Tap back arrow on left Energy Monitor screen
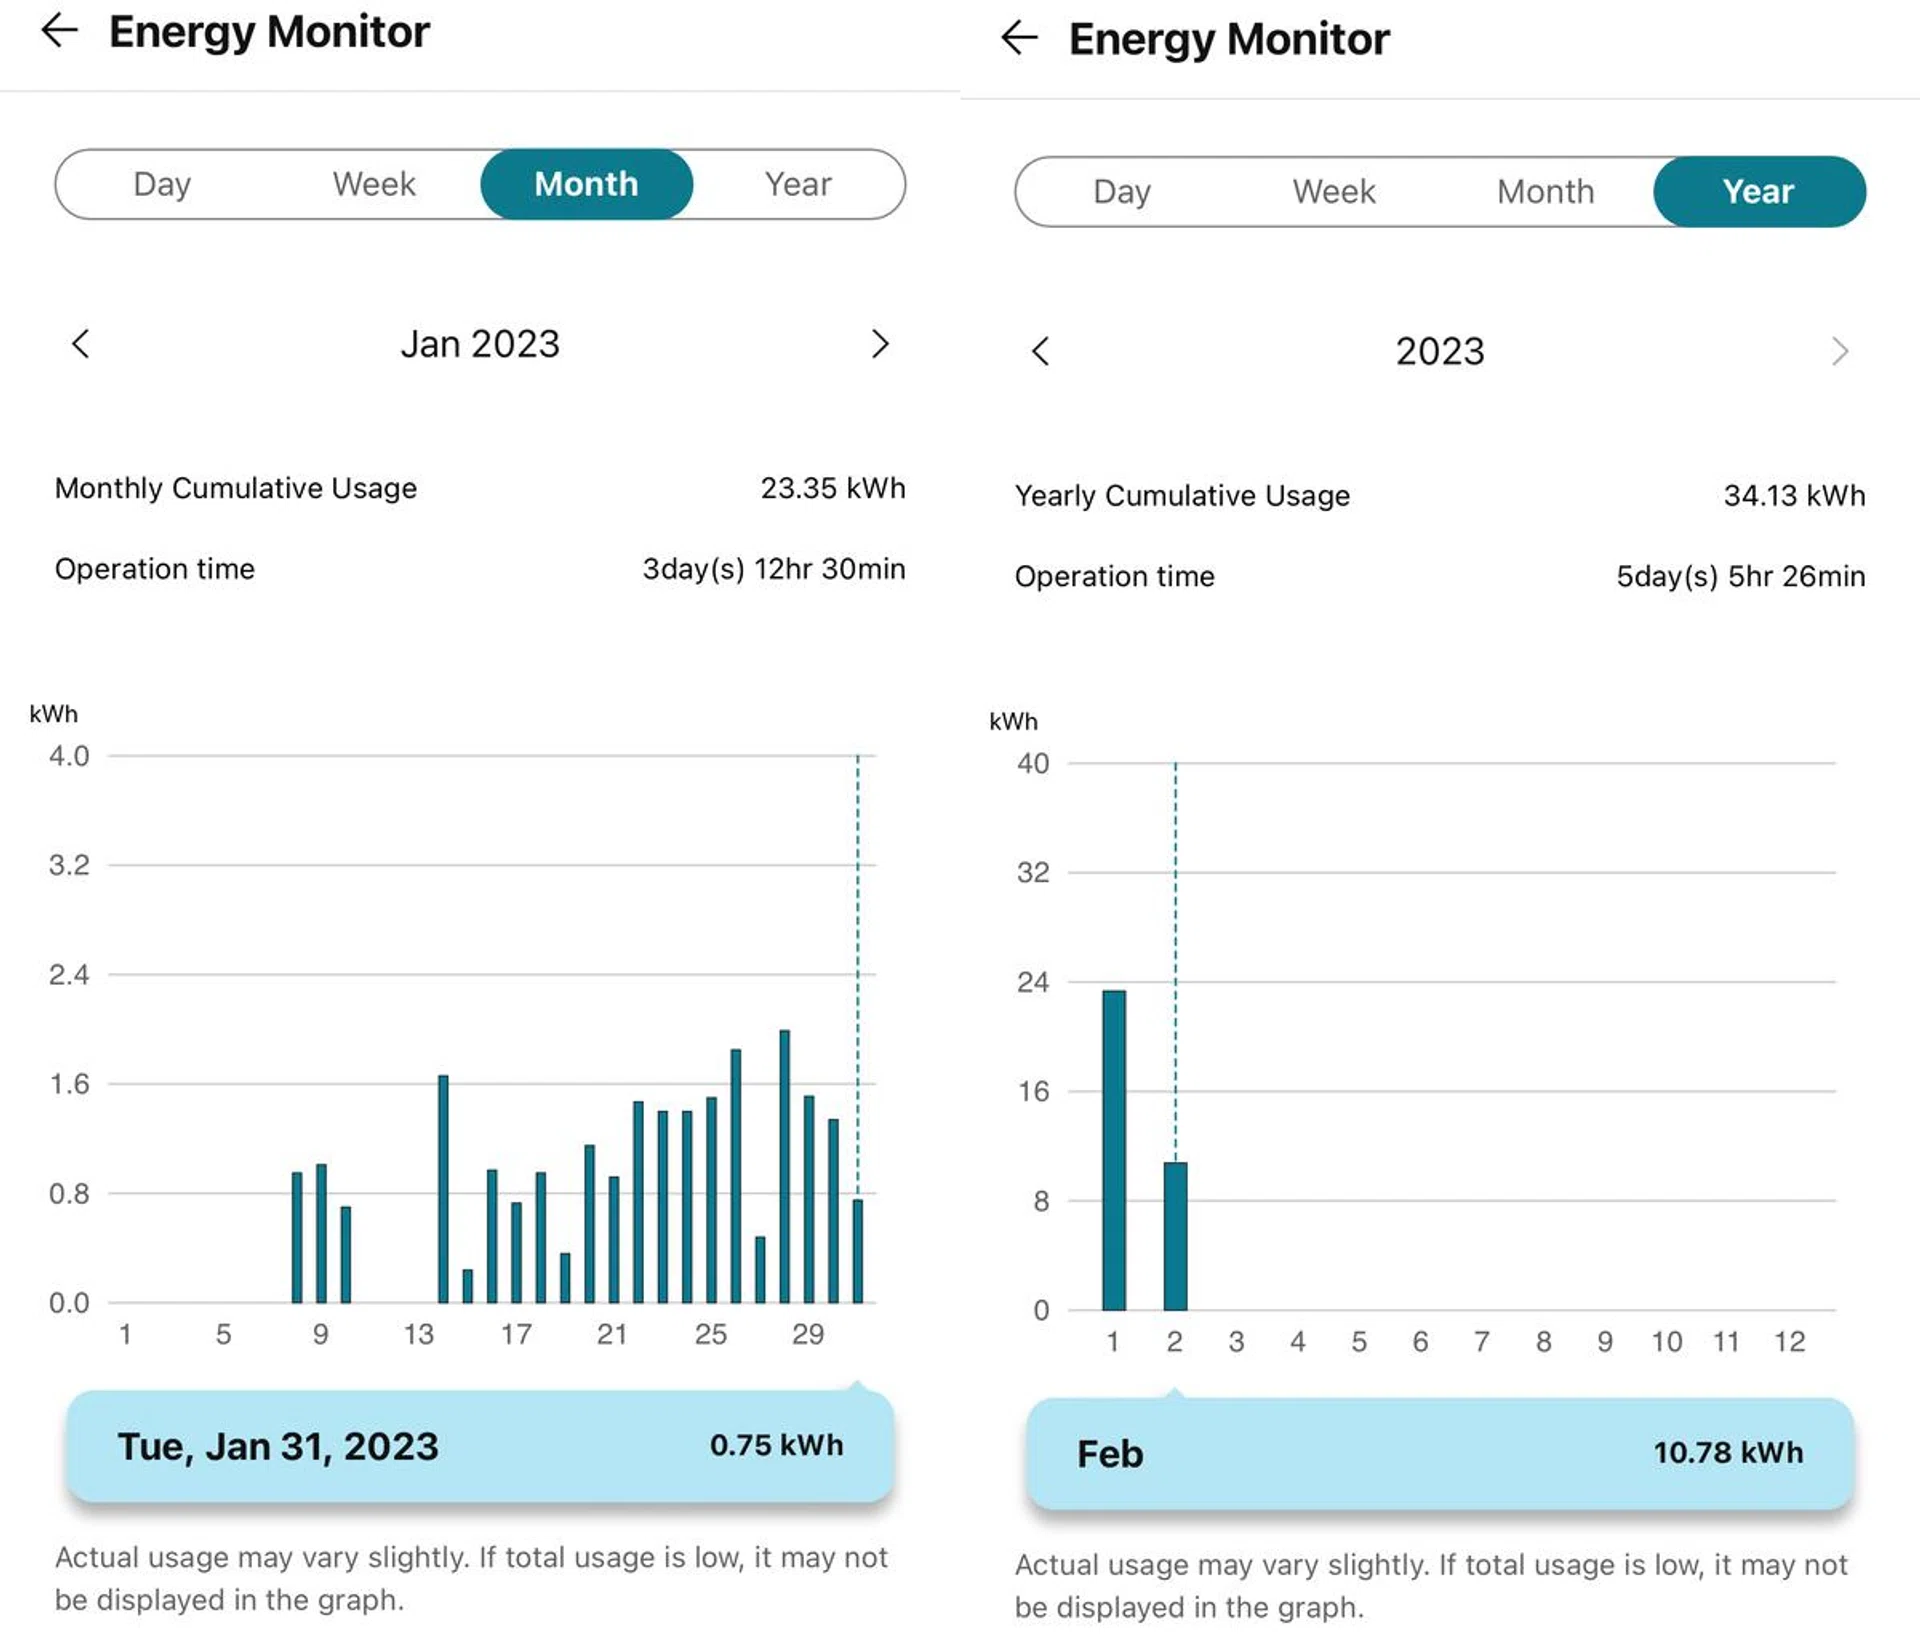The image size is (1920, 1651). (x=59, y=31)
